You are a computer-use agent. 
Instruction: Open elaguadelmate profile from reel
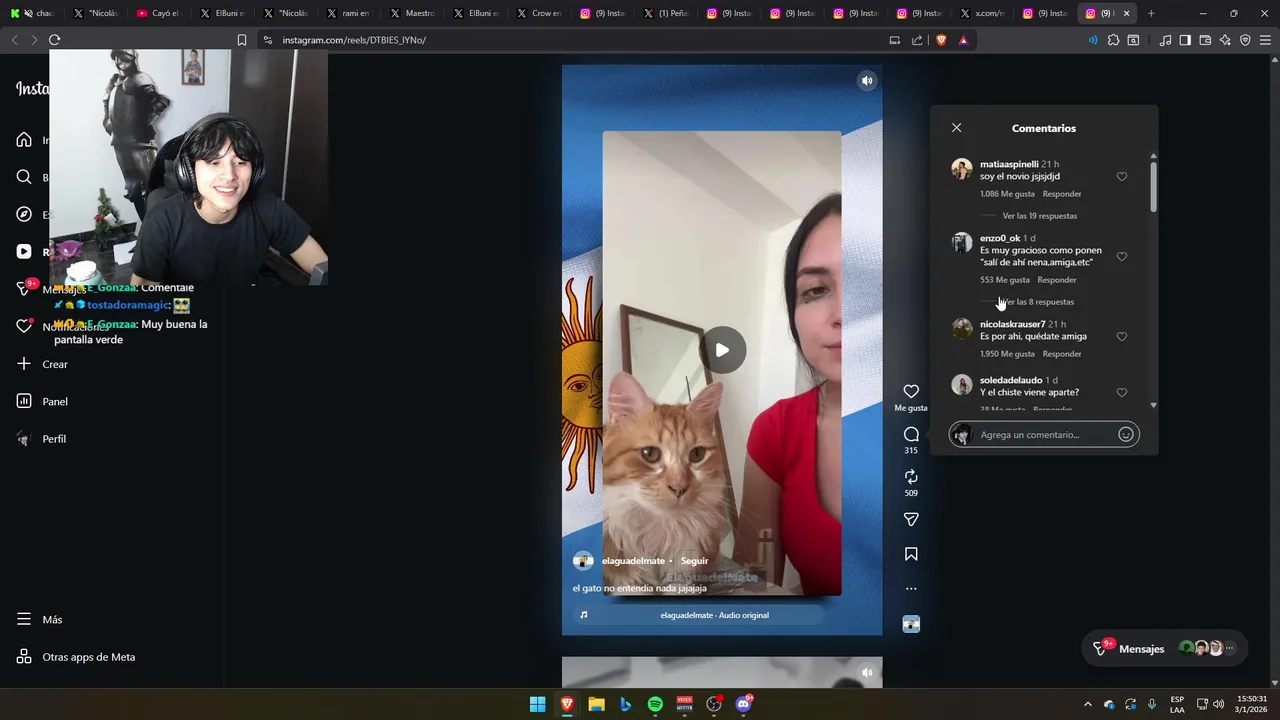click(x=633, y=561)
